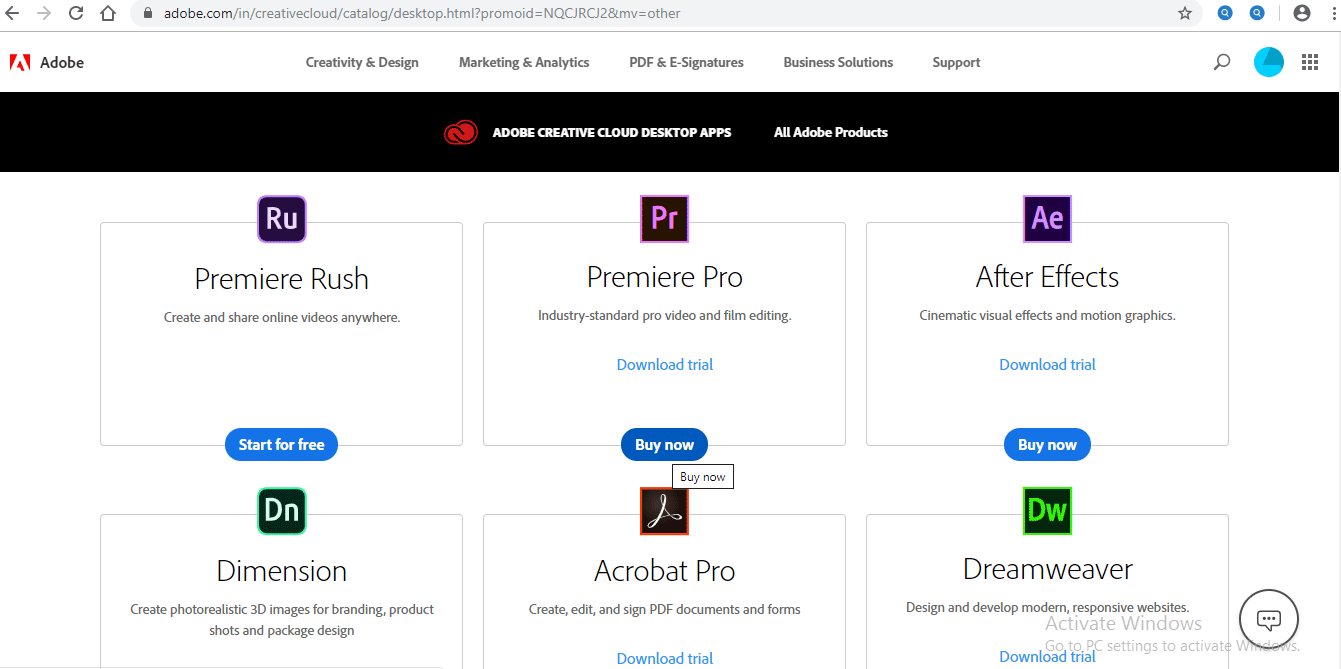Open the Creativity & Design menu
The image size is (1341, 669).
(362, 62)
